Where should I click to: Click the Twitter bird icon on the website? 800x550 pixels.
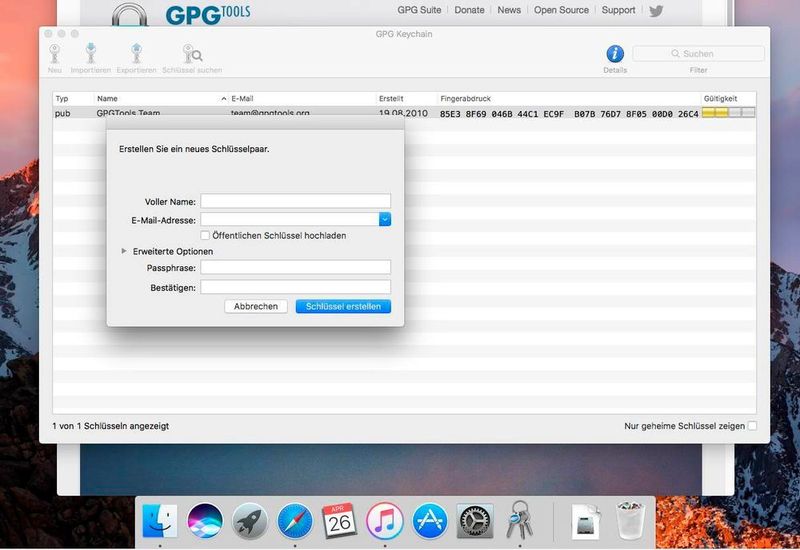click(x=656, y=11)
